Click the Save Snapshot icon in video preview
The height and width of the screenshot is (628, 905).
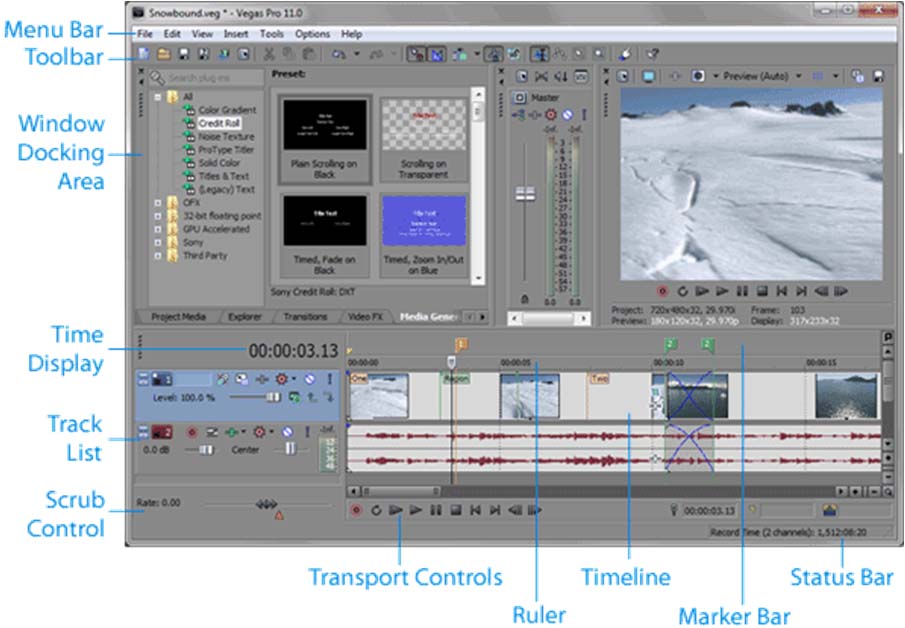[x=878, y=76]
